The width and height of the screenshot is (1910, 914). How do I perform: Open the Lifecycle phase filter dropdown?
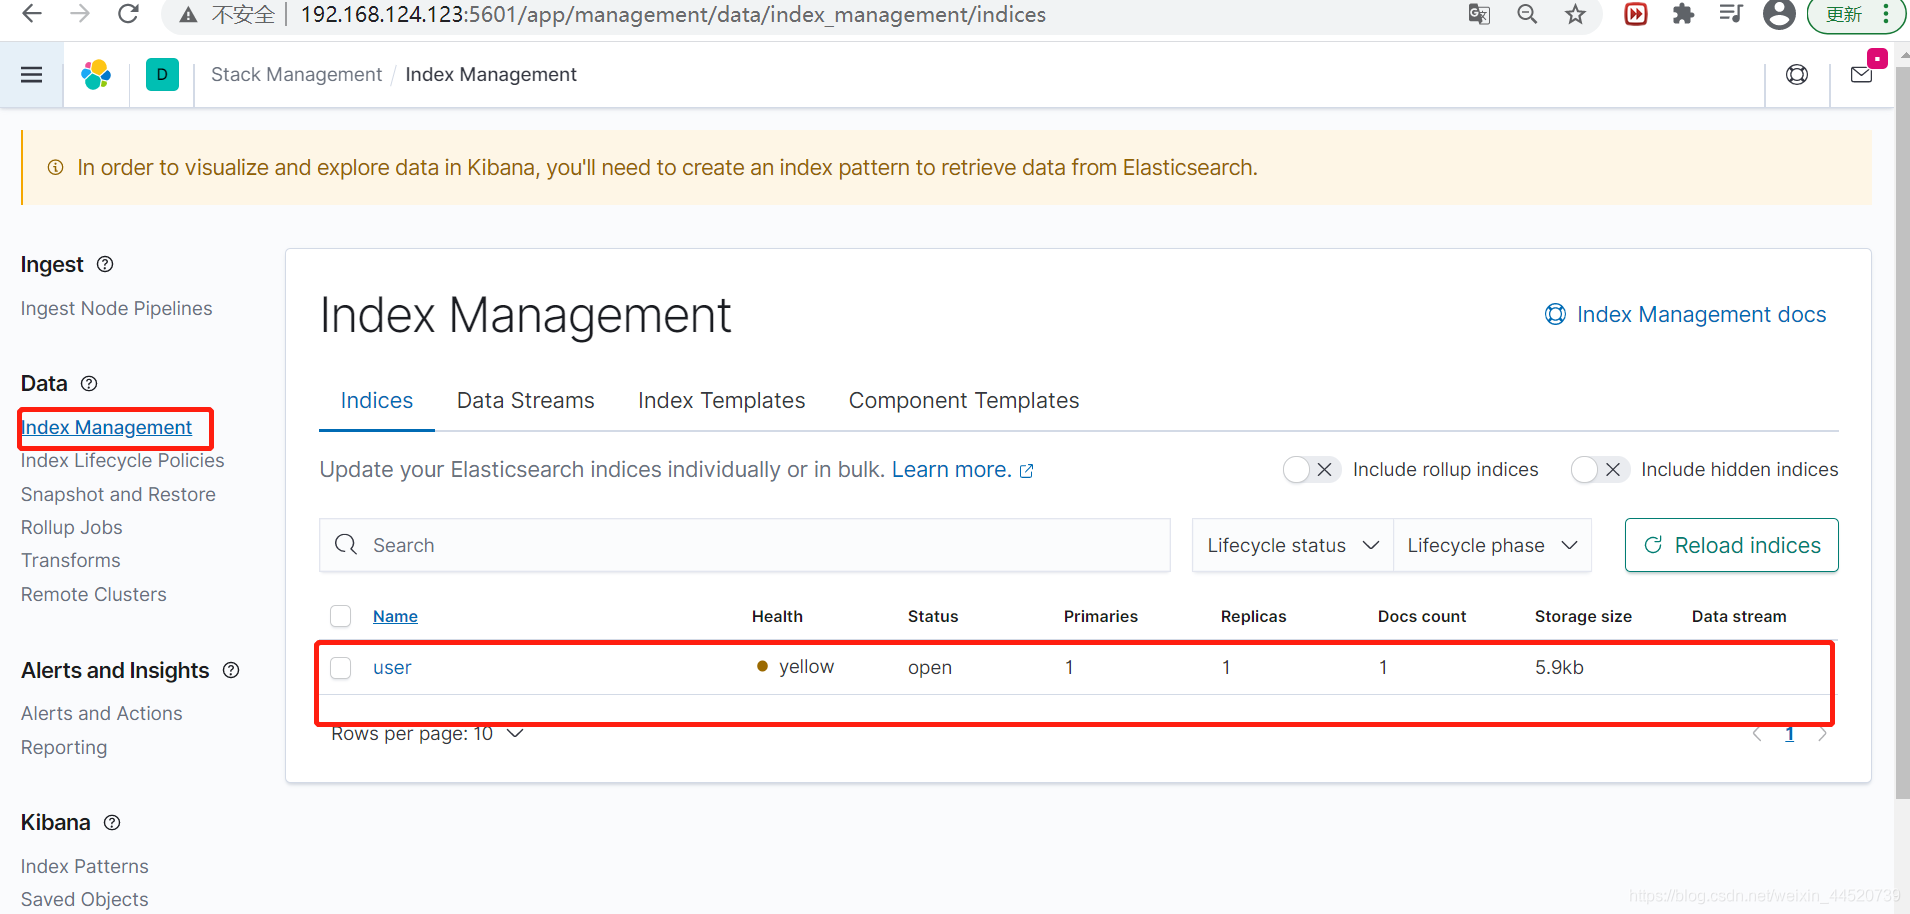pos(1492,545)
